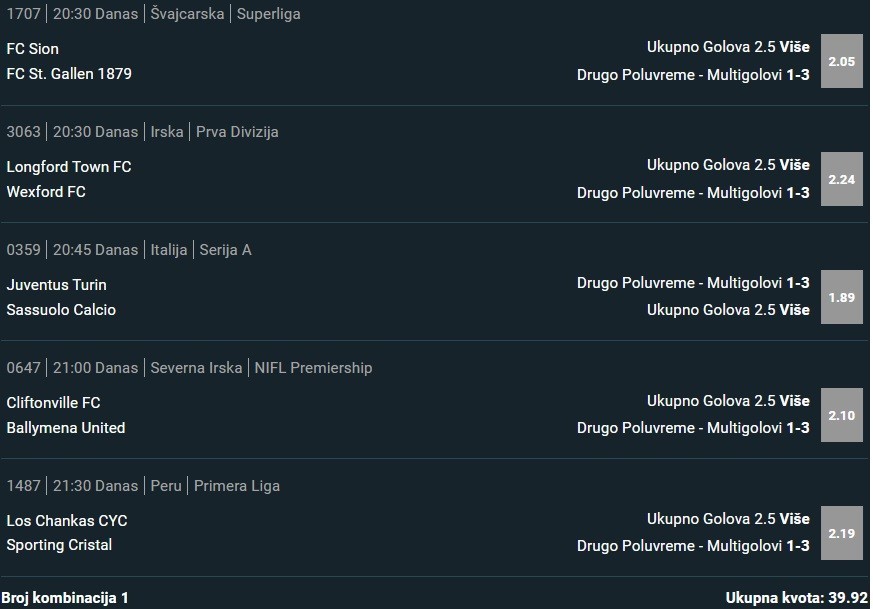
Task: Click the Severna Irska NIFL Premiership header
Action: tap(261, 368)
